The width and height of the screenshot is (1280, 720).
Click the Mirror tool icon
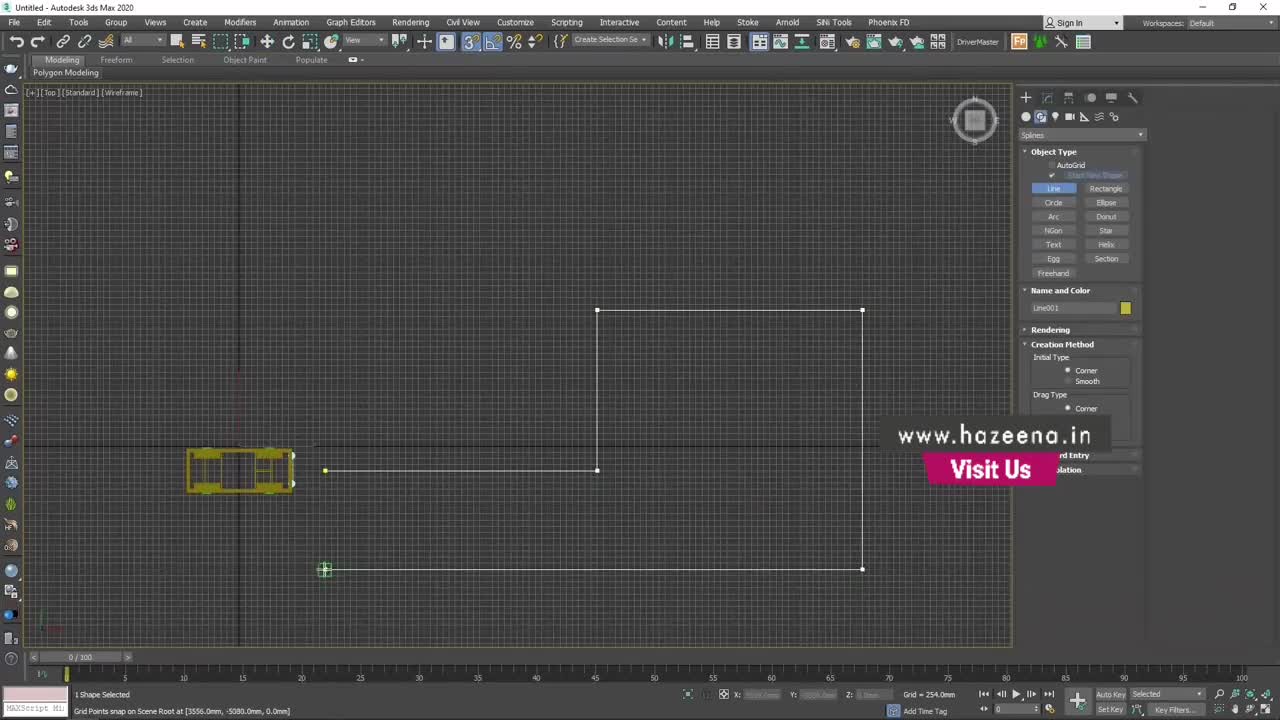point(665,41)
